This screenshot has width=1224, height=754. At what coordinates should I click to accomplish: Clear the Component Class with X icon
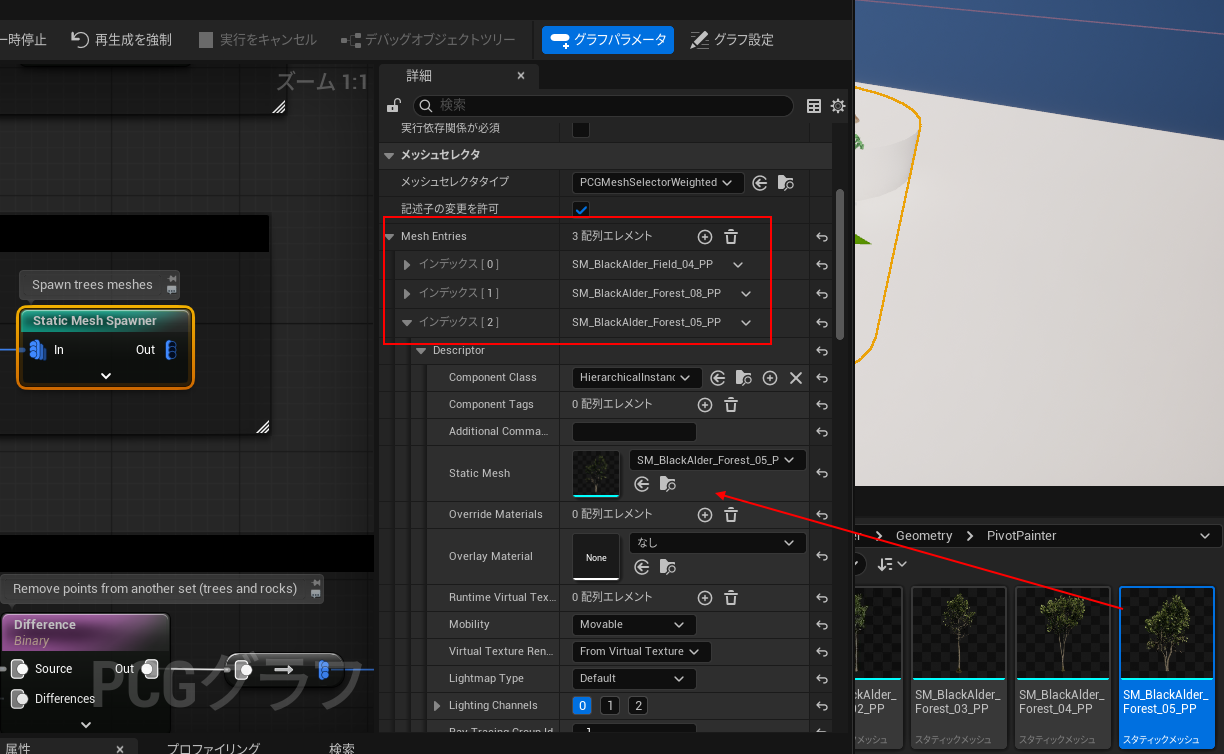point(796,378)
